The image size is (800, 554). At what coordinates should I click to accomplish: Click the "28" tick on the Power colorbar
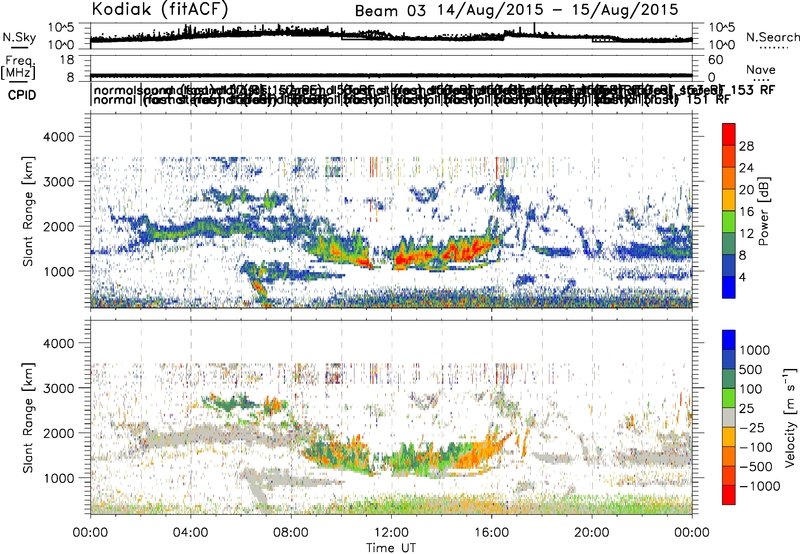pos(746,146)
